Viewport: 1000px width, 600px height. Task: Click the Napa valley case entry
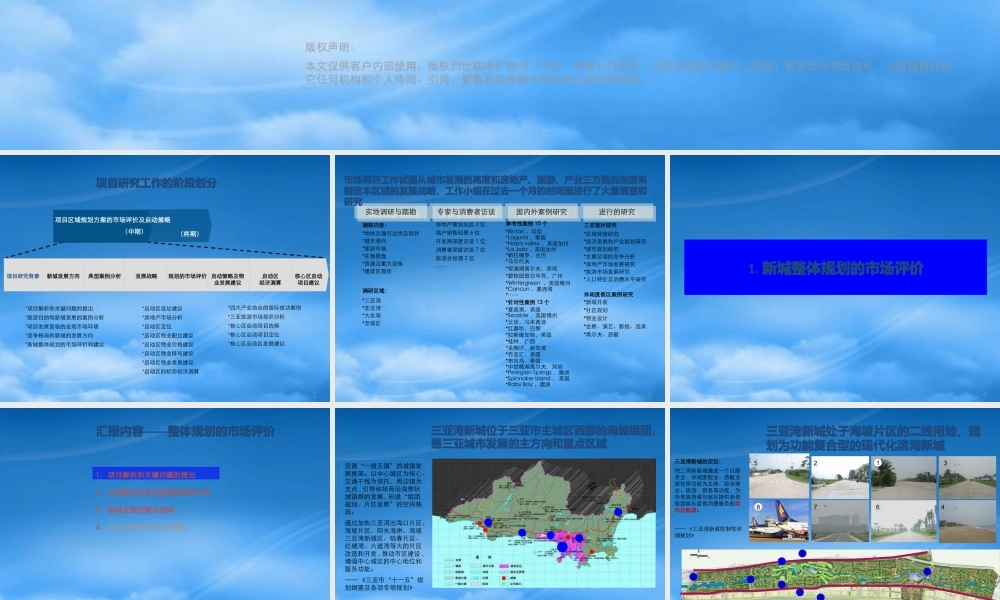pos(536,244)
